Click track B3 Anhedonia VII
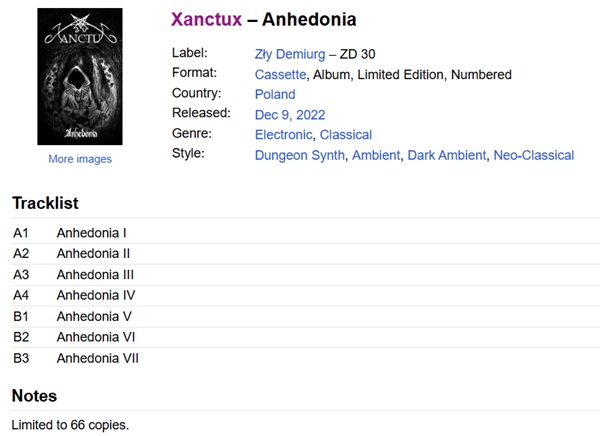Image resolution: width=600 pixels, height=436 pixels. click(x=97, y=358)
